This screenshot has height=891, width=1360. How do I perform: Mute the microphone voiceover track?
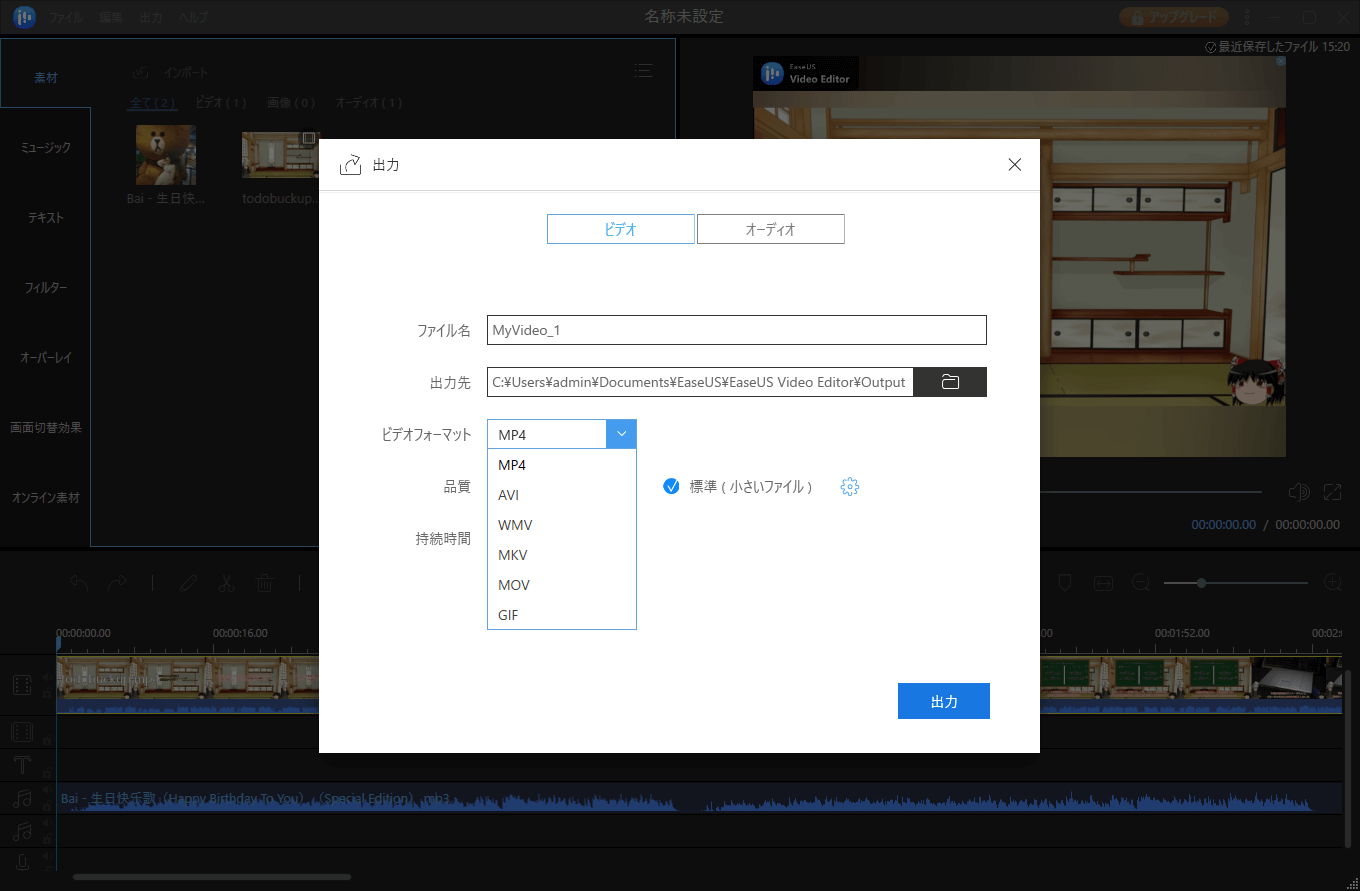[x=46, y=856]
